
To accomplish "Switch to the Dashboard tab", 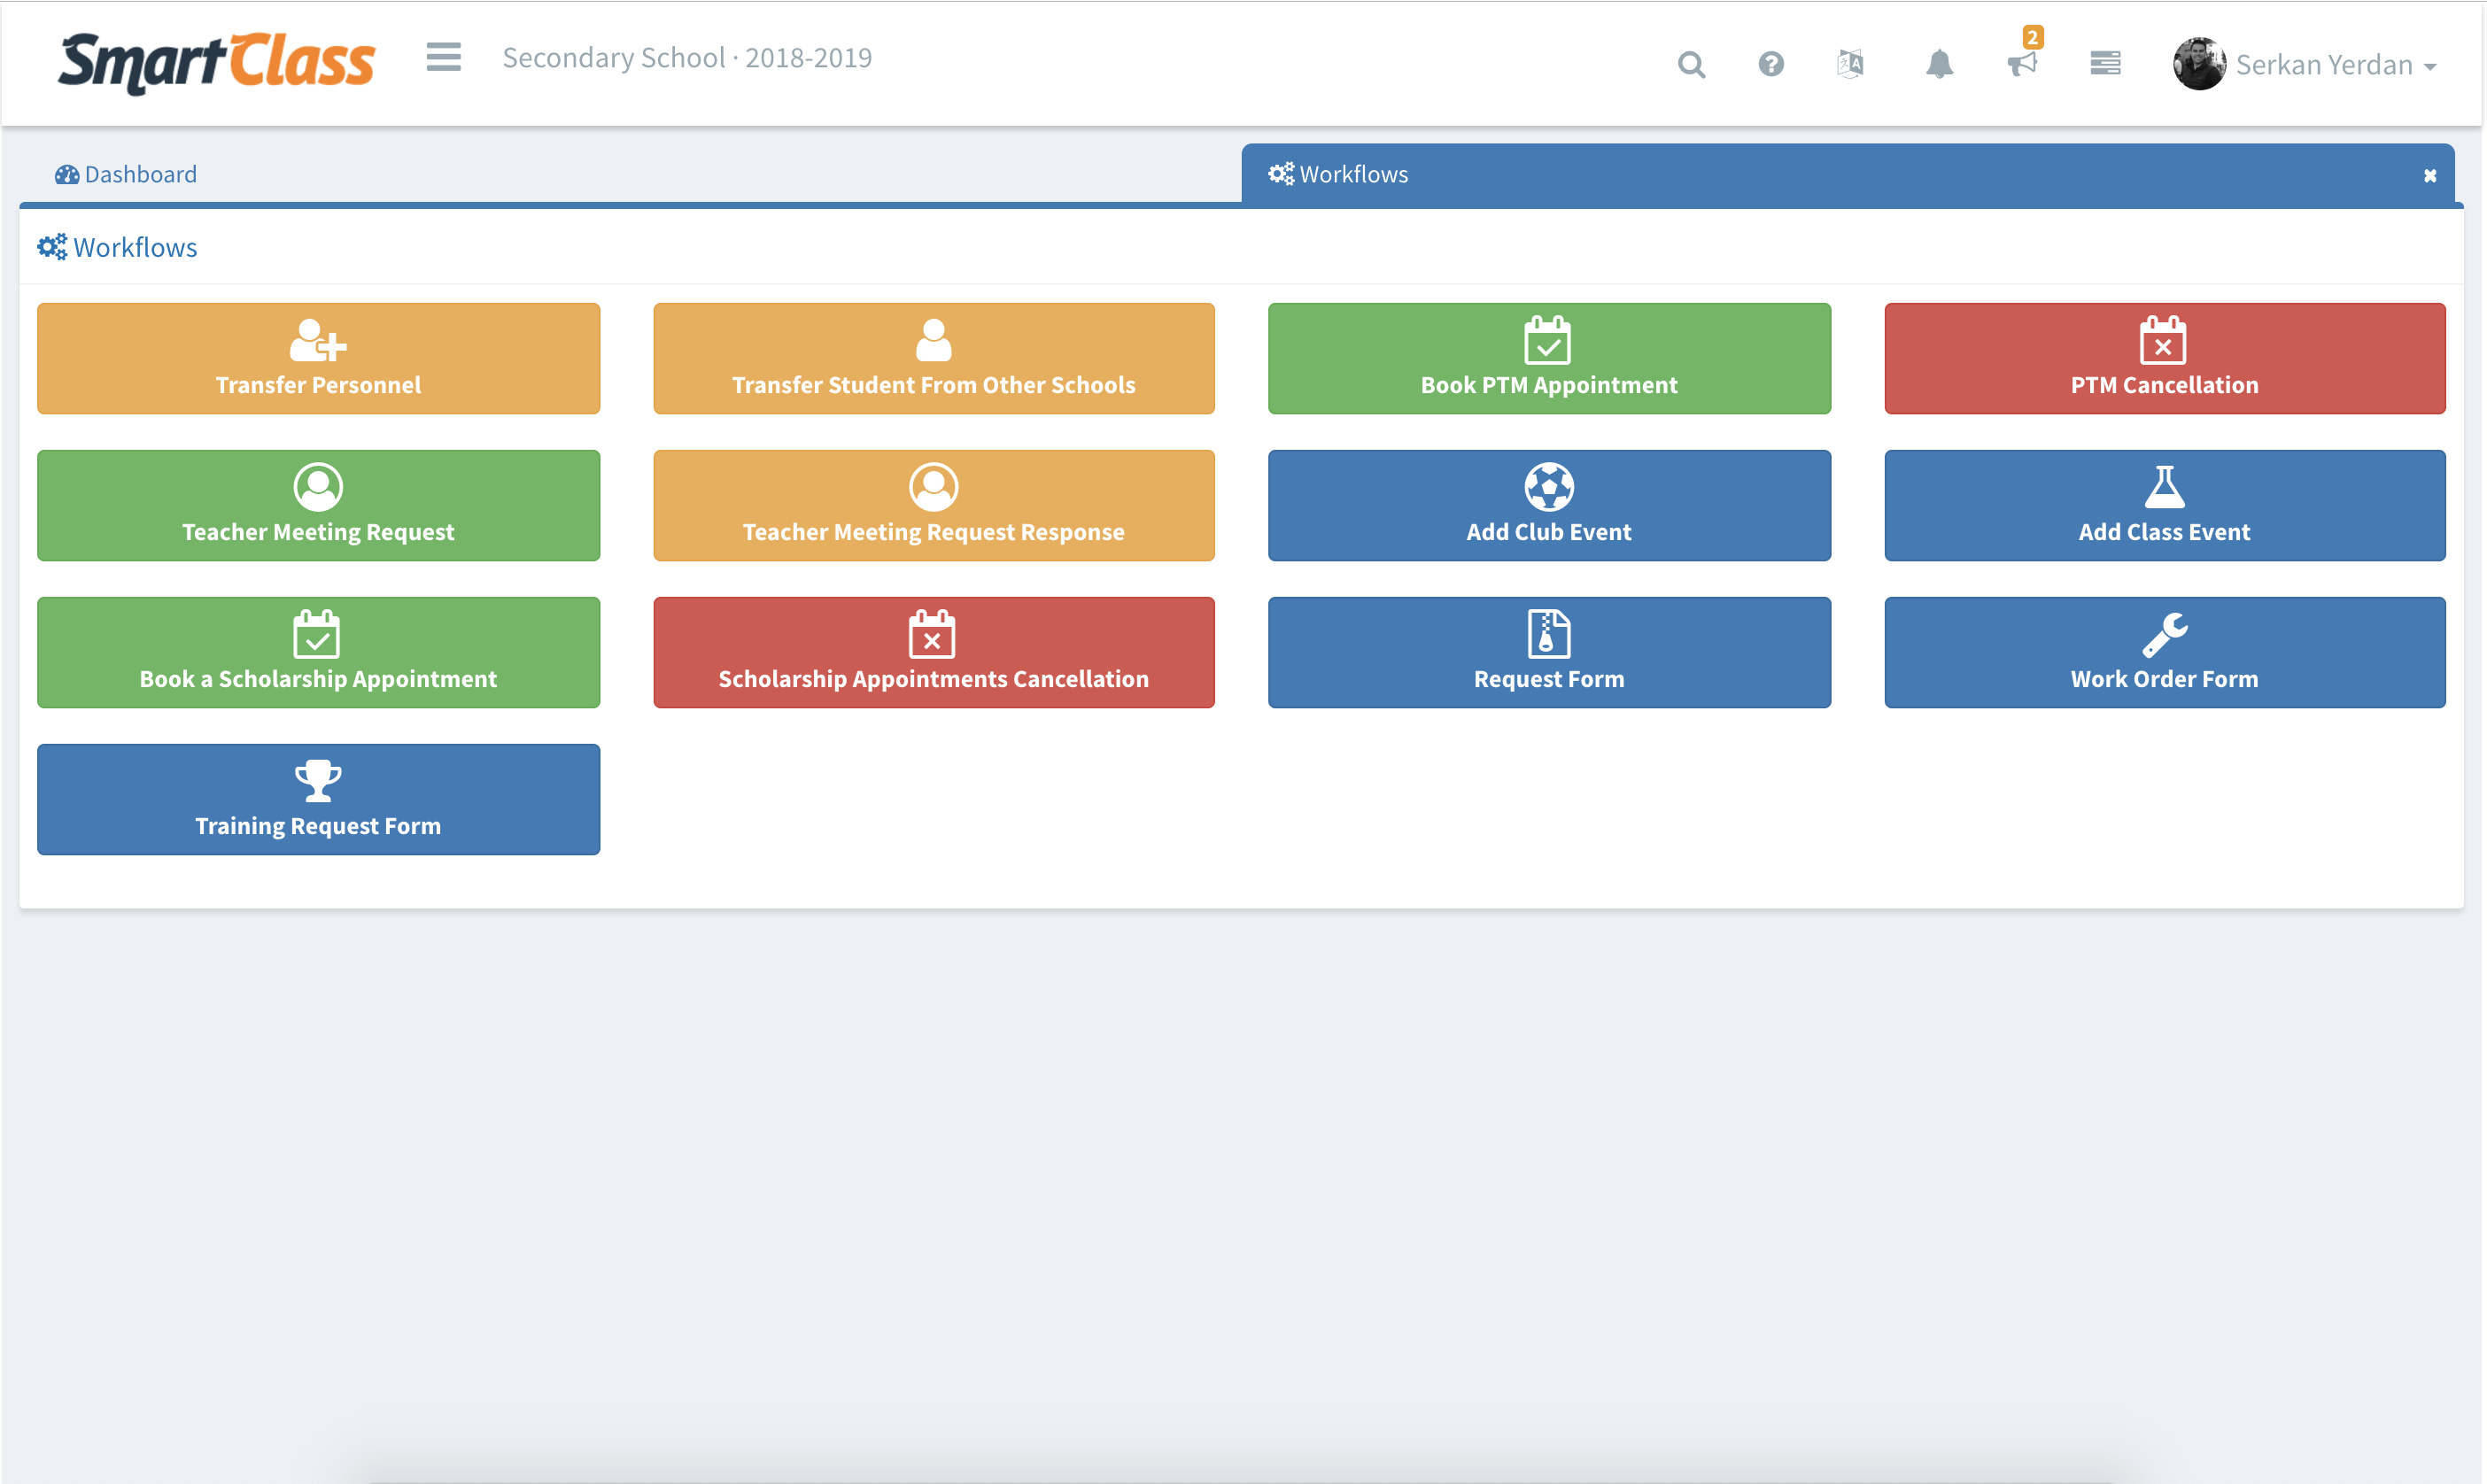I will pyautogui.click(x=126, y=174).
